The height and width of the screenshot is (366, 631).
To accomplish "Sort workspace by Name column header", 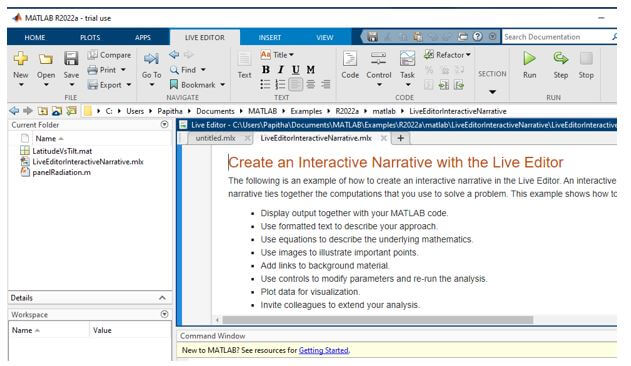I will (49, 330).
